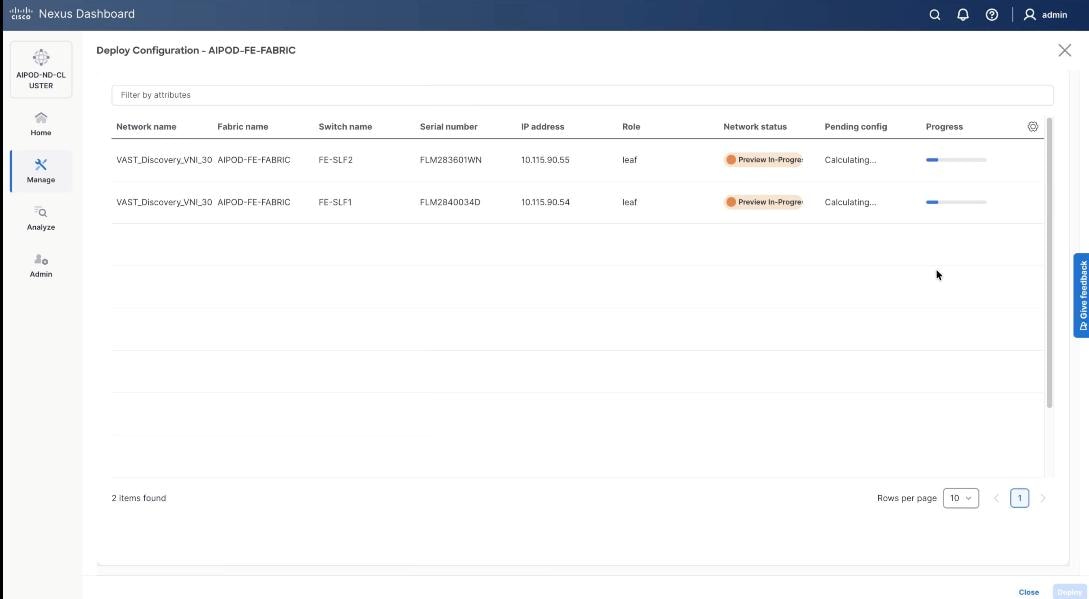Click the table vertical scrollbar
The height and width of the screenshot is (599, 1089).
coord(1049,263)
